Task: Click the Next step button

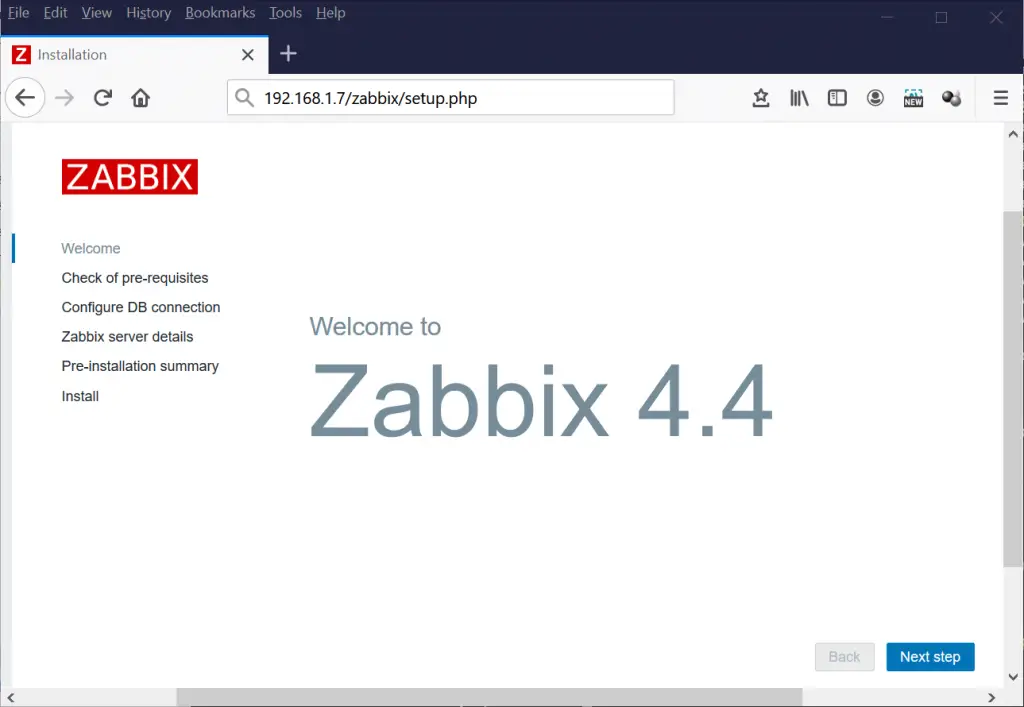Action: point(930,657)
